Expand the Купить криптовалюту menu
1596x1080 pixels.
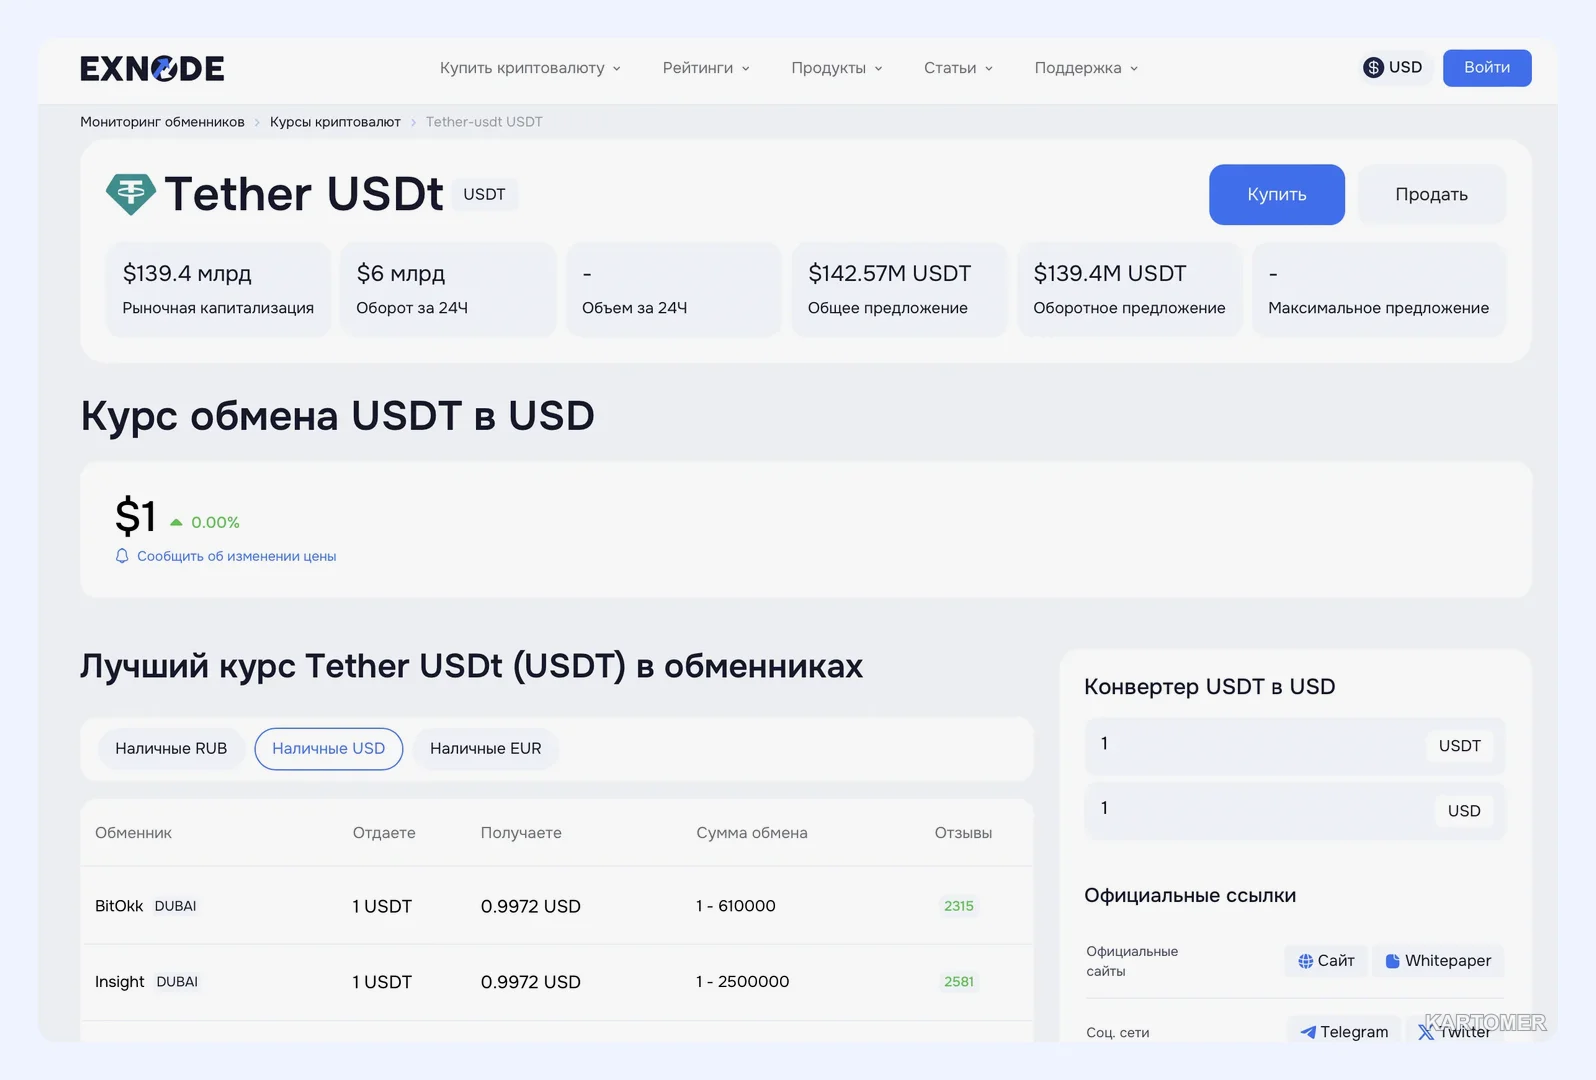pyautogui.click(x=530, y=68)
